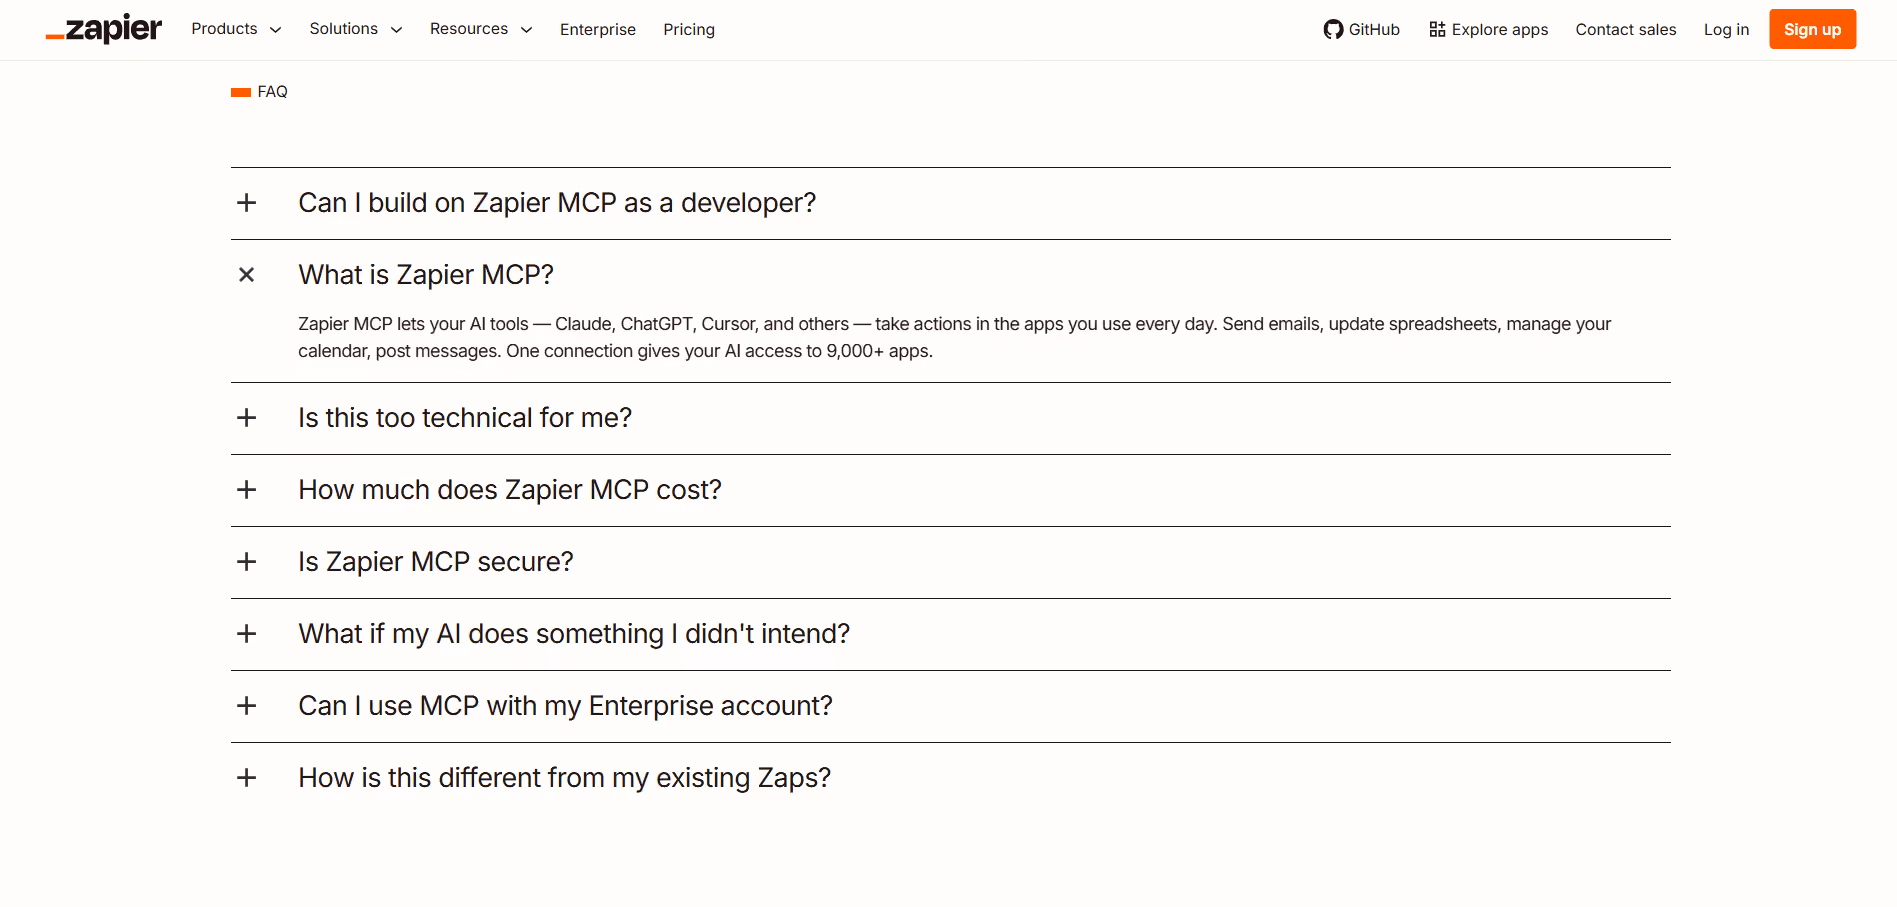Click "How much does Zapier MCP cost?"

(510, 490)
